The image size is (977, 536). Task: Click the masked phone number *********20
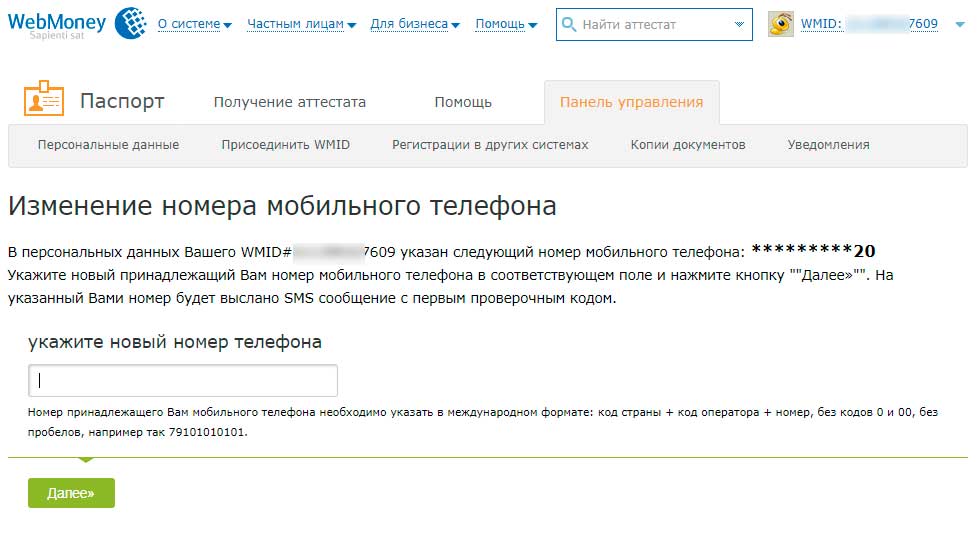pos(813,251)
